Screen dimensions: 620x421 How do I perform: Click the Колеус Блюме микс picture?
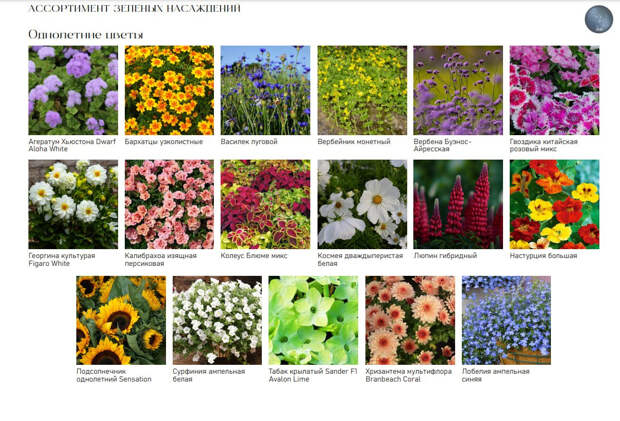(x=265, y=204)
